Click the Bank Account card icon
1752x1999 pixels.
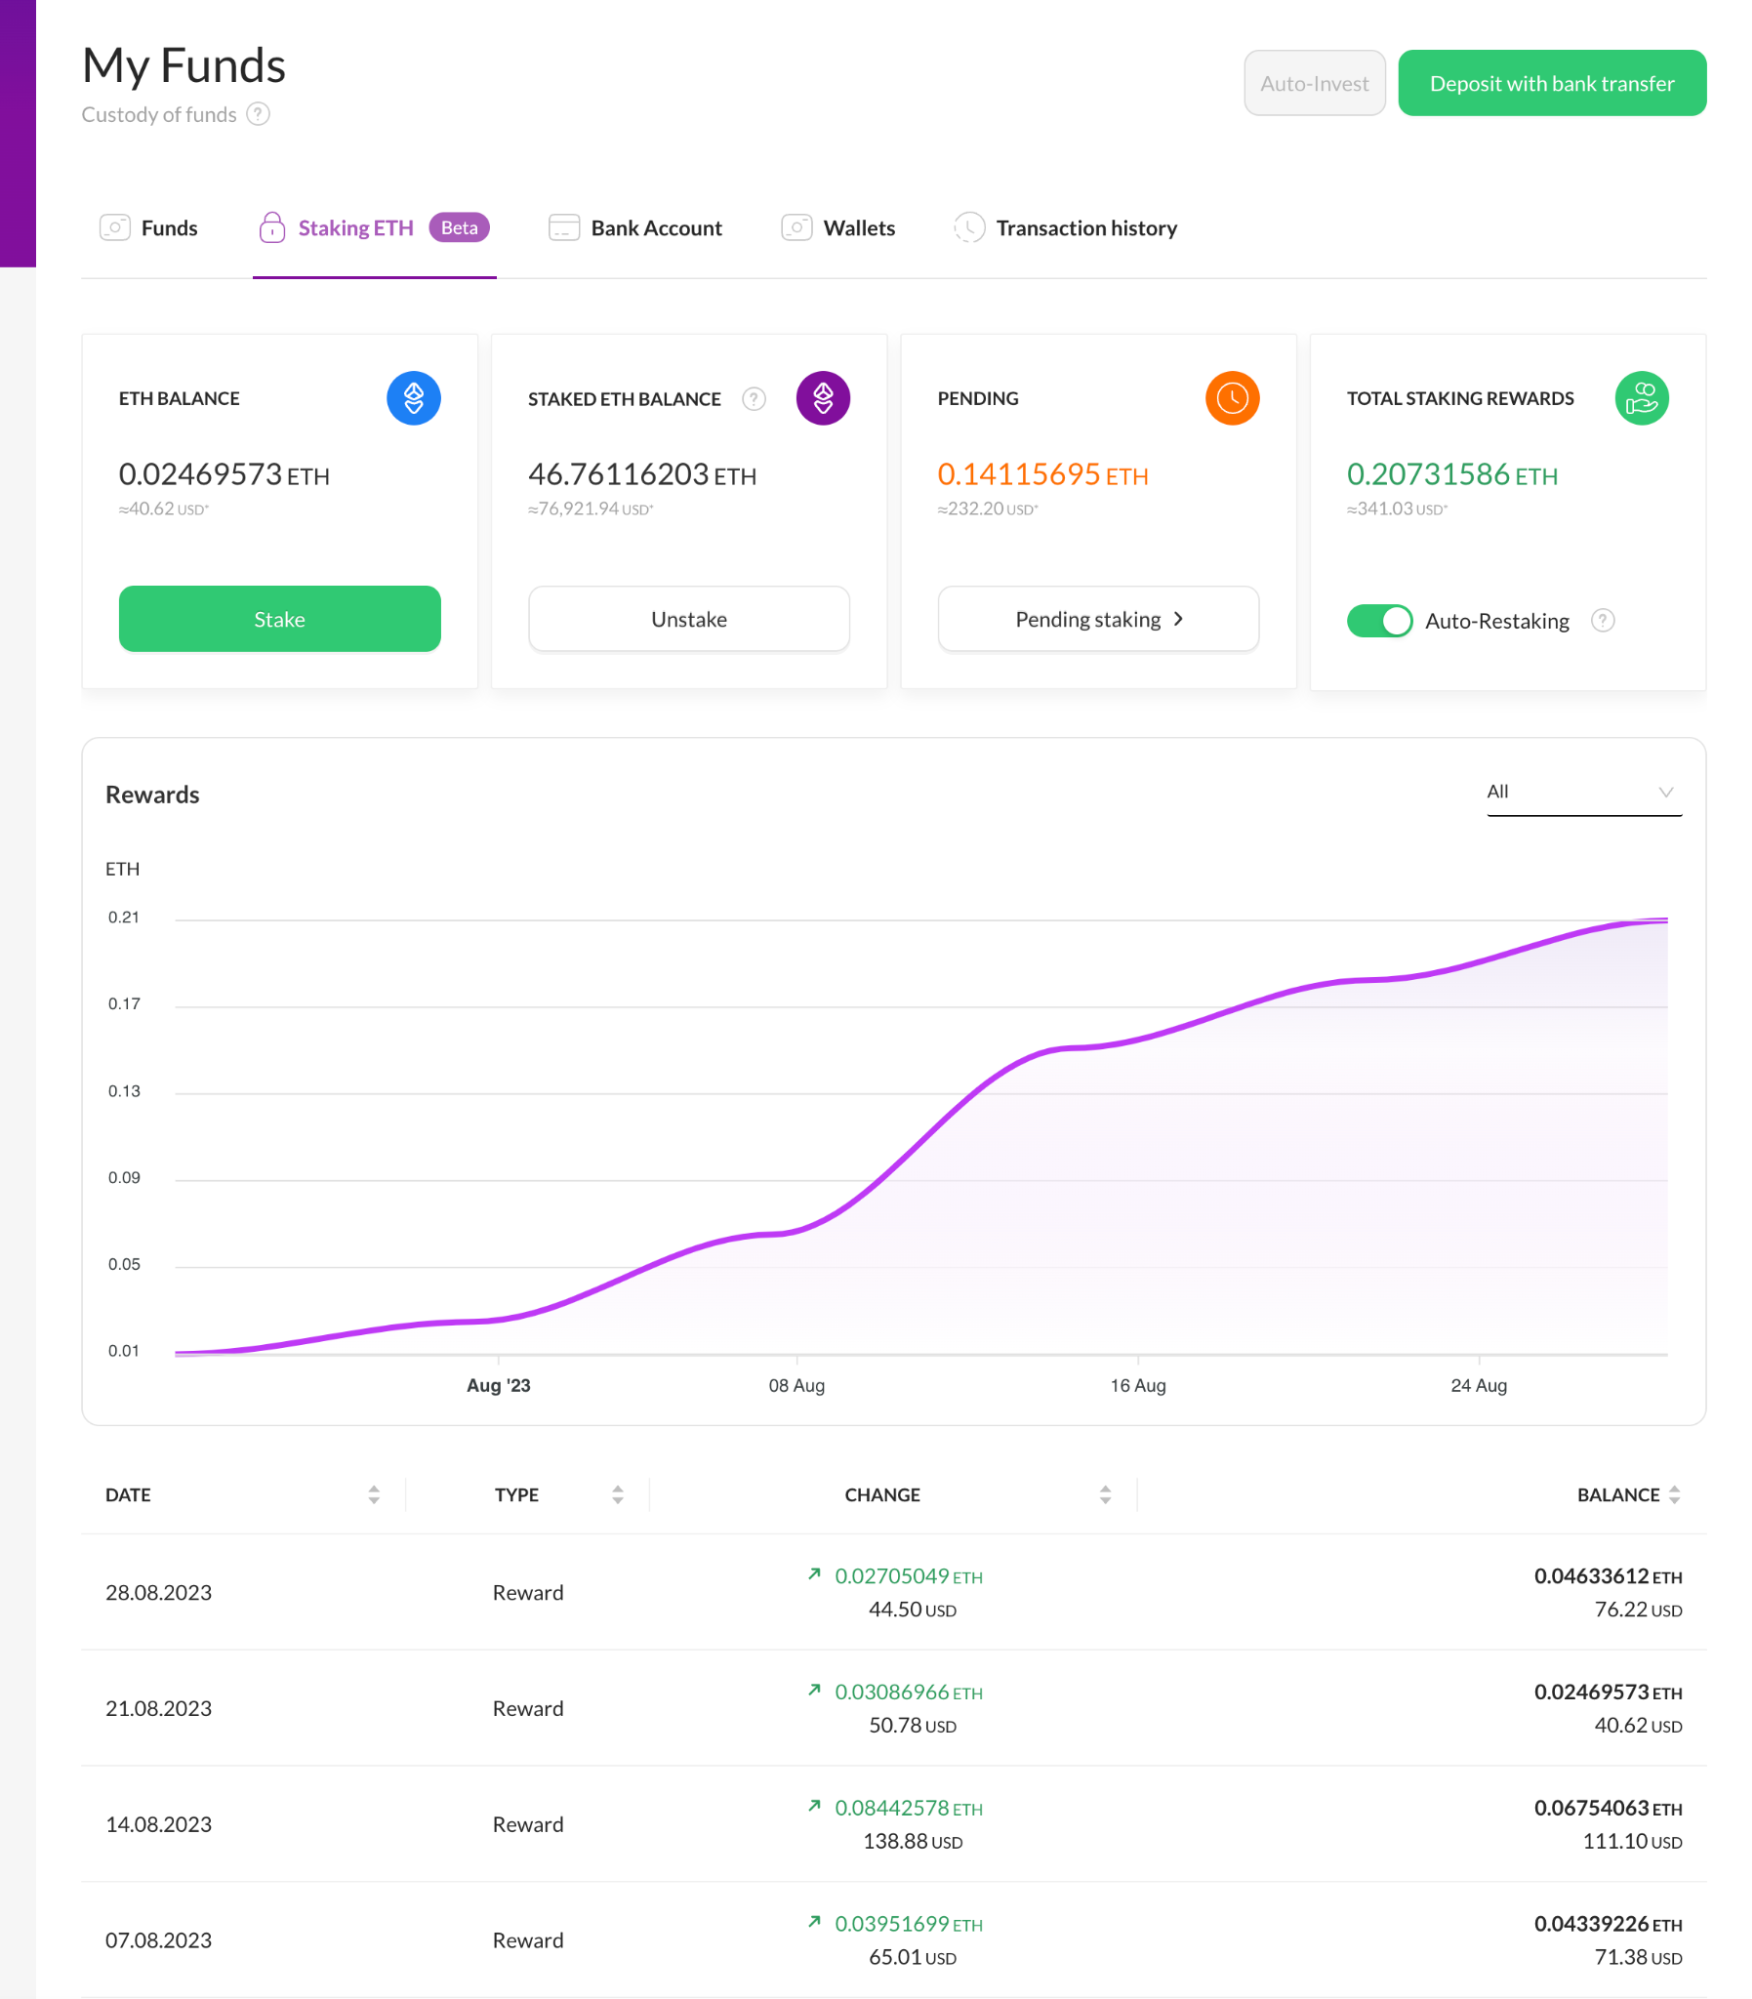point(564,227)
